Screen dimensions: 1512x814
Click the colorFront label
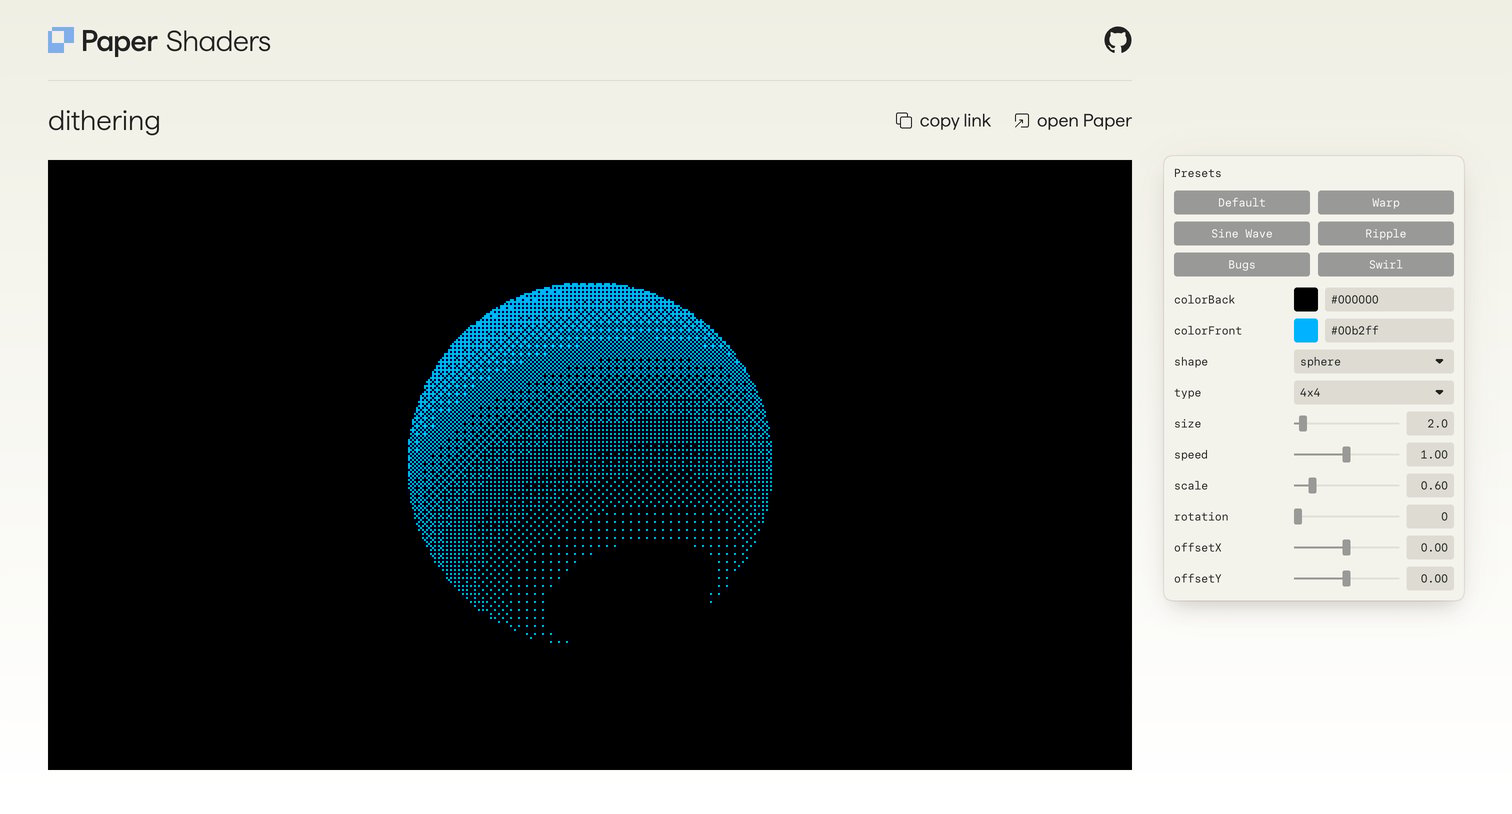[1207, 330]
